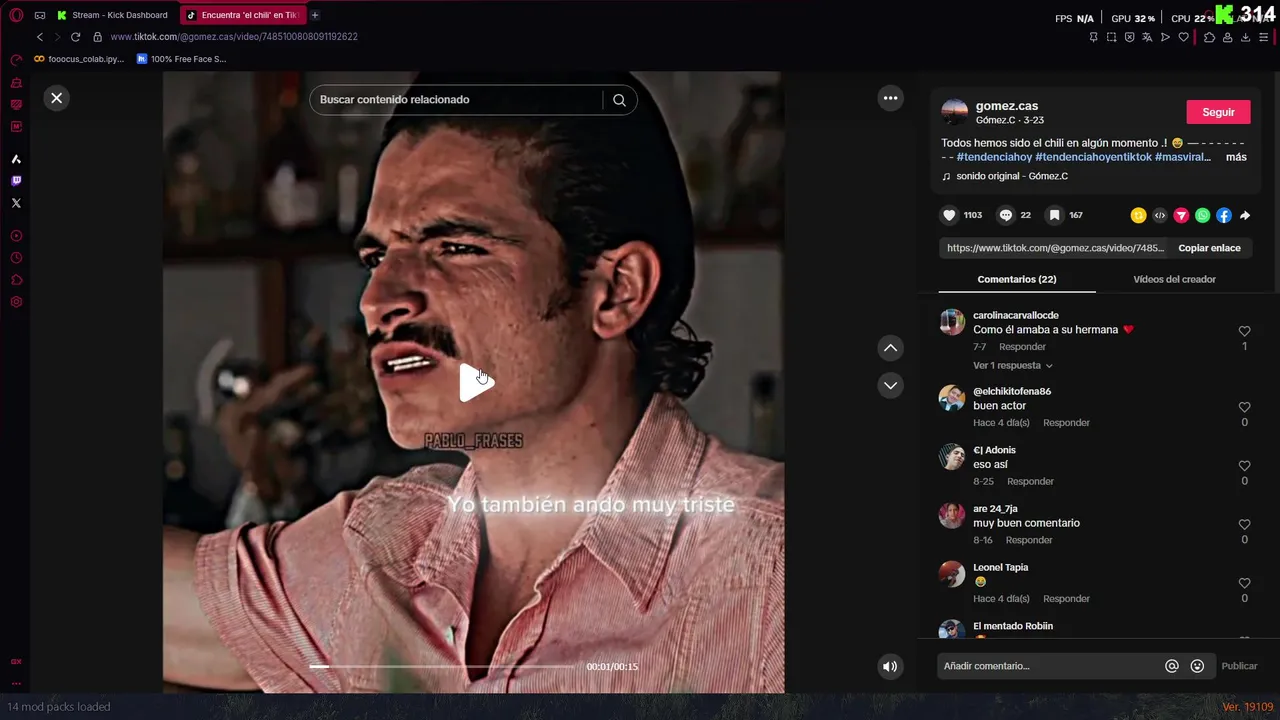Focus the tiktok.com address bar
Screen dimensions: 1280x720
tap(234, 37)
